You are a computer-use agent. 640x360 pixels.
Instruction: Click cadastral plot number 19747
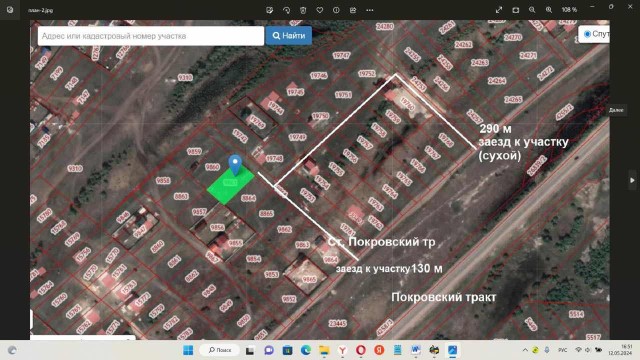[x=341, y=56]
